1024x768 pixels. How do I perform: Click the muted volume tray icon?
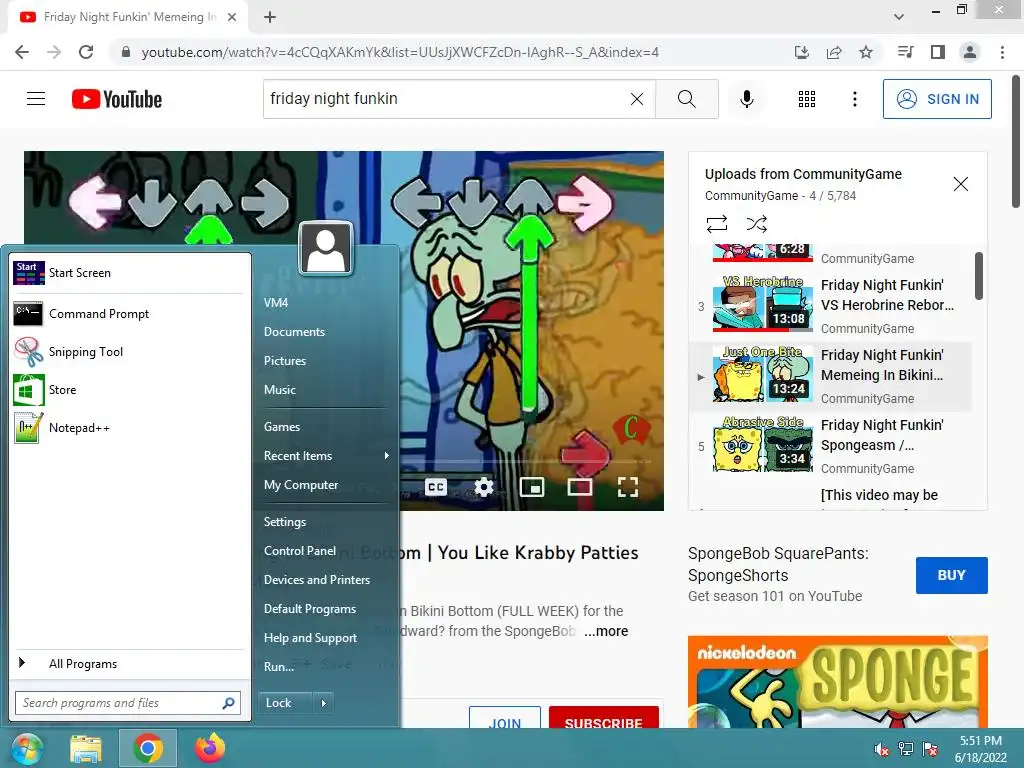[x=882, y=749]
